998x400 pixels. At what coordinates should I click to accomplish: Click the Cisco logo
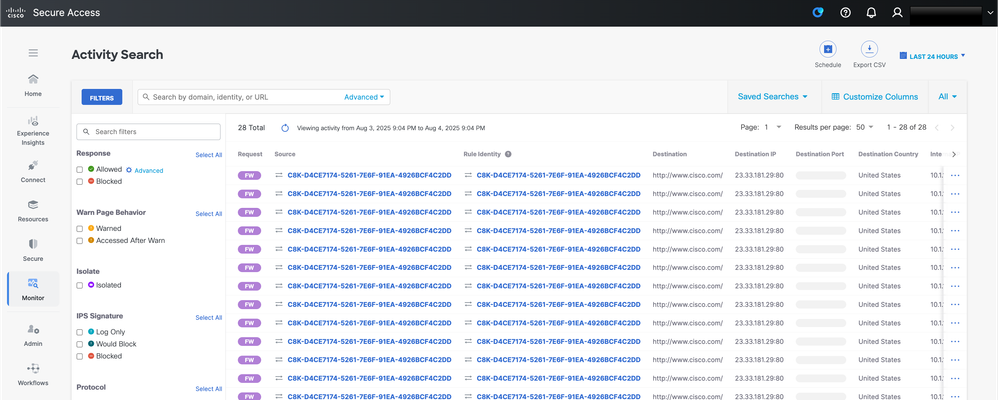tap(15, 13)
